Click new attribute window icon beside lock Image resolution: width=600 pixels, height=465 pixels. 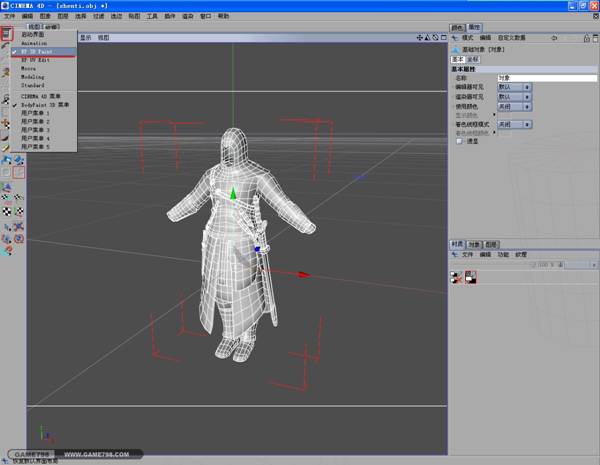(595, 38)
